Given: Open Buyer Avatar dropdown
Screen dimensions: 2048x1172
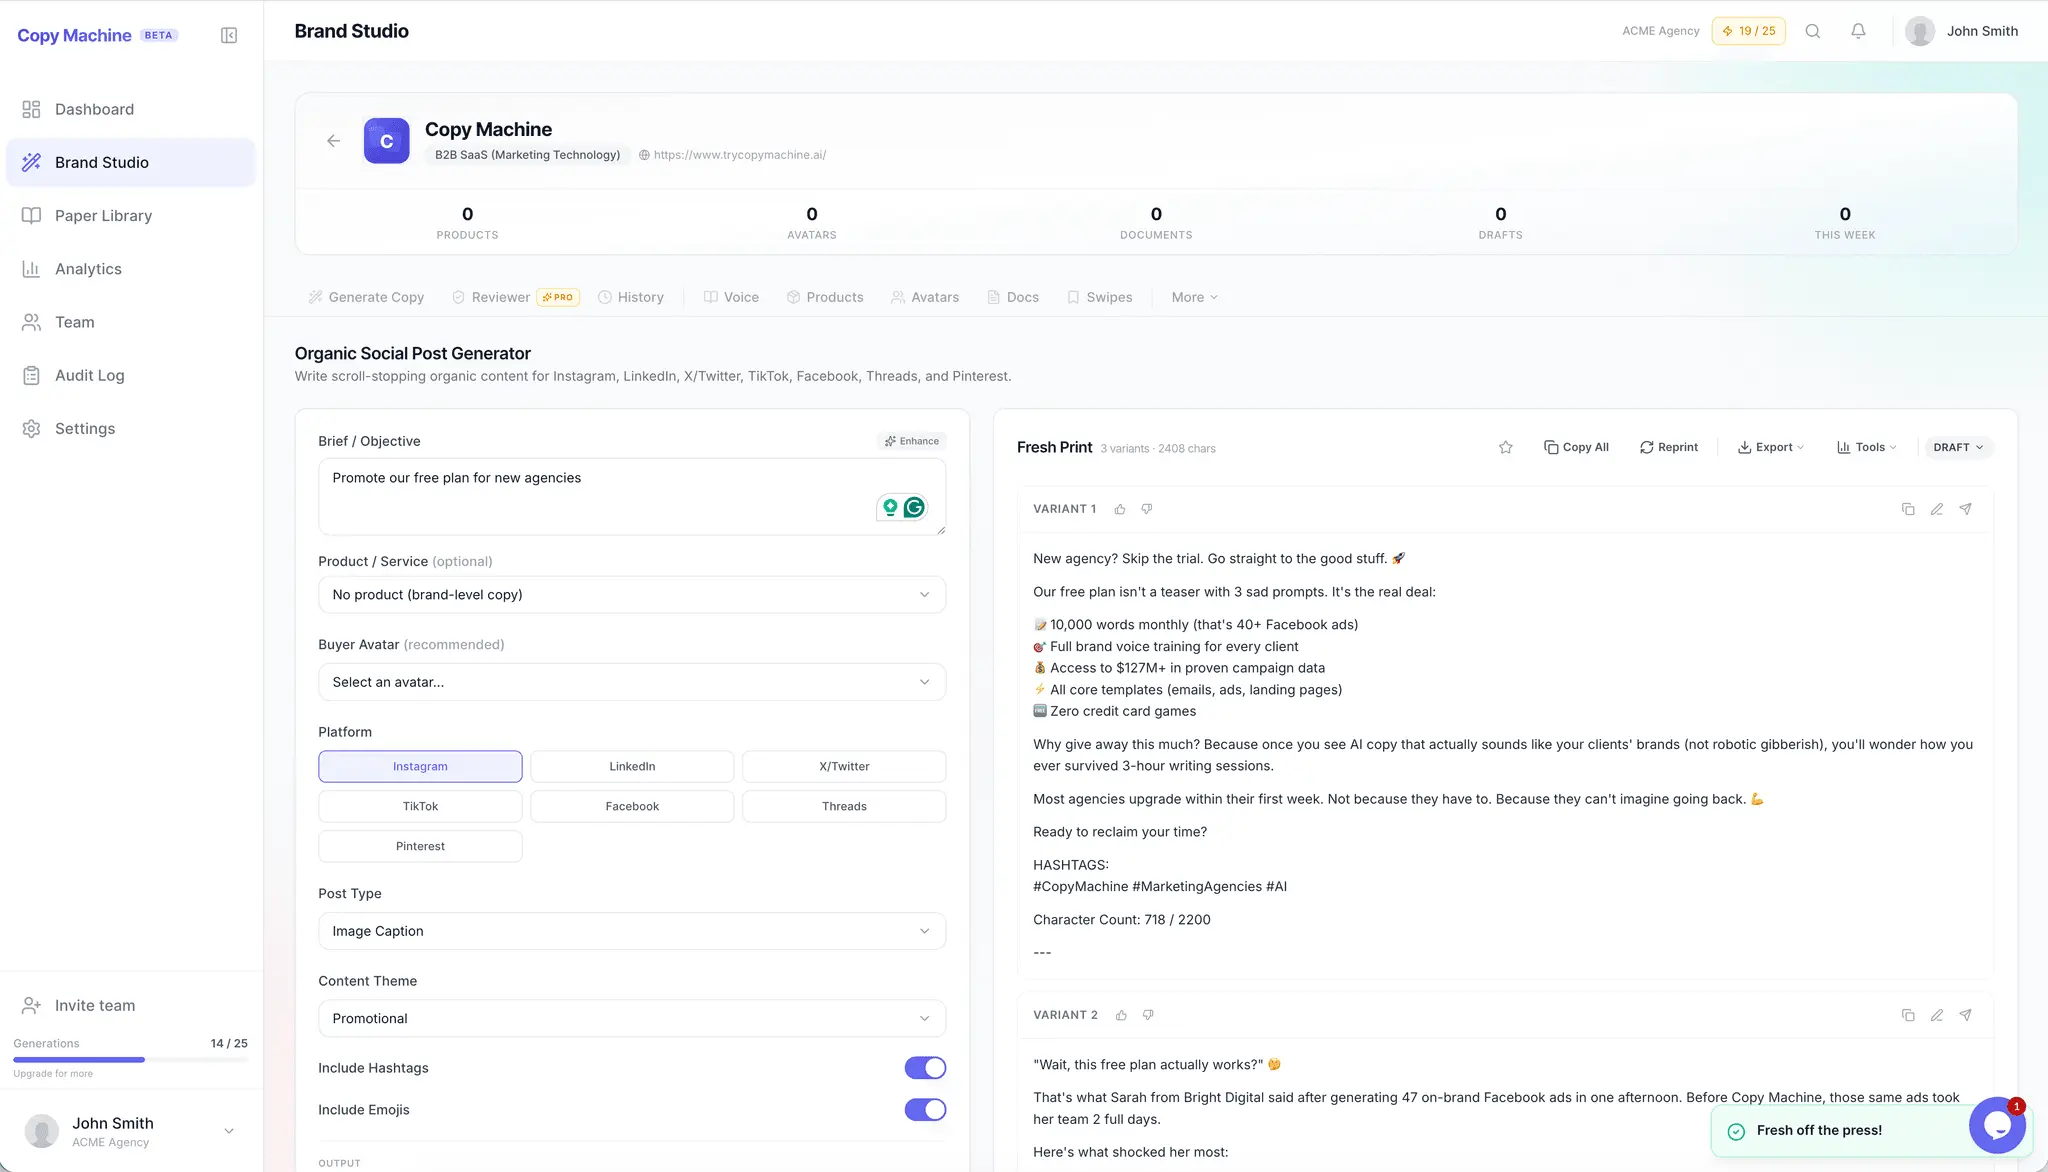Looking at the screenshot, I should click(632, 682).
